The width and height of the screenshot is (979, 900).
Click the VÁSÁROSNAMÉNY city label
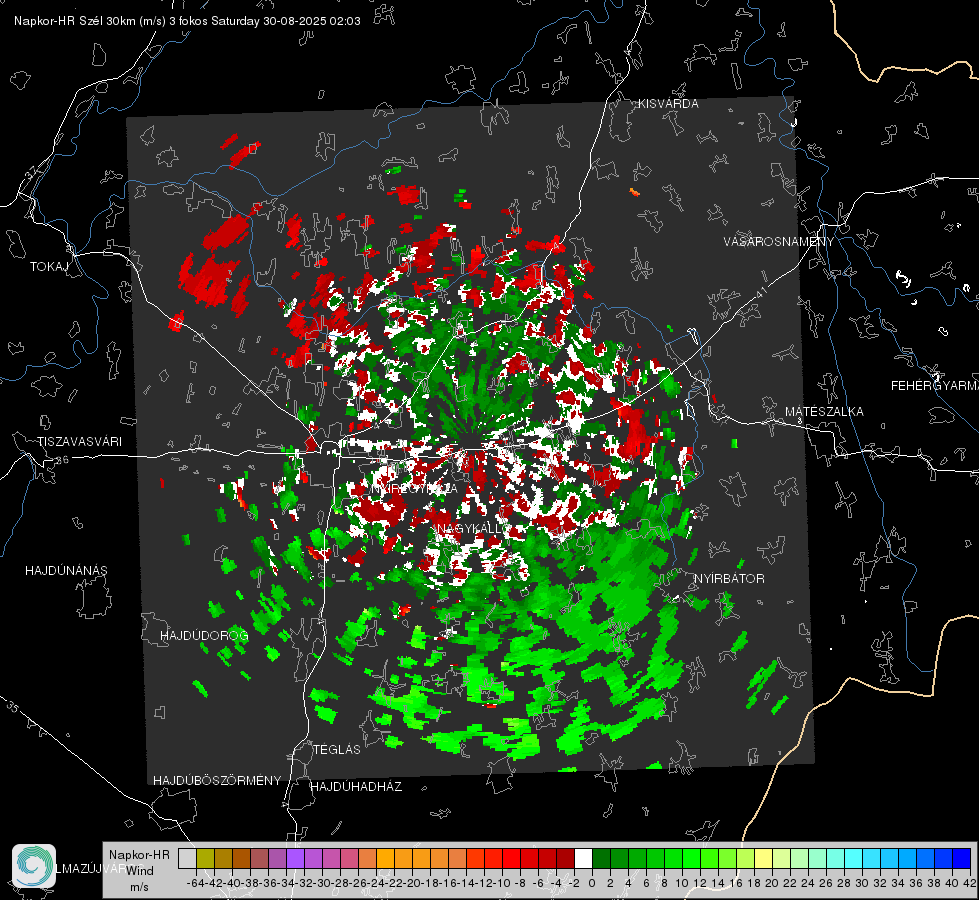[779, 242]
